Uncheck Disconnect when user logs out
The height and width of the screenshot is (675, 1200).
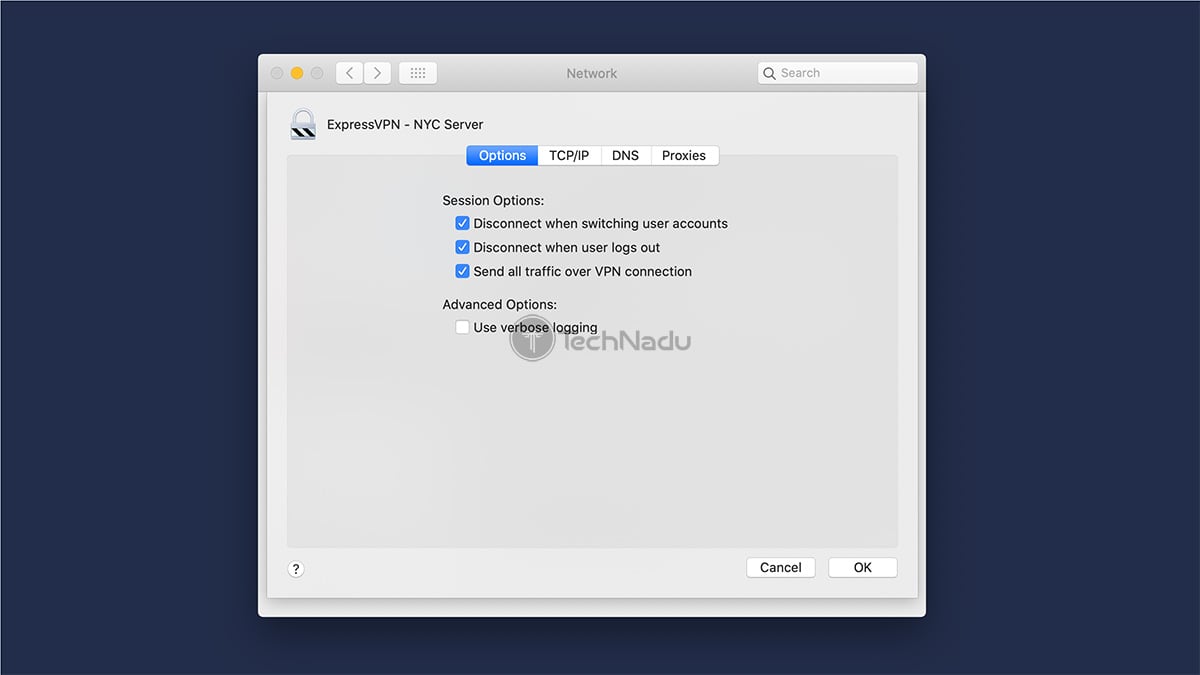pyautogui.click(x=462, y=247)
